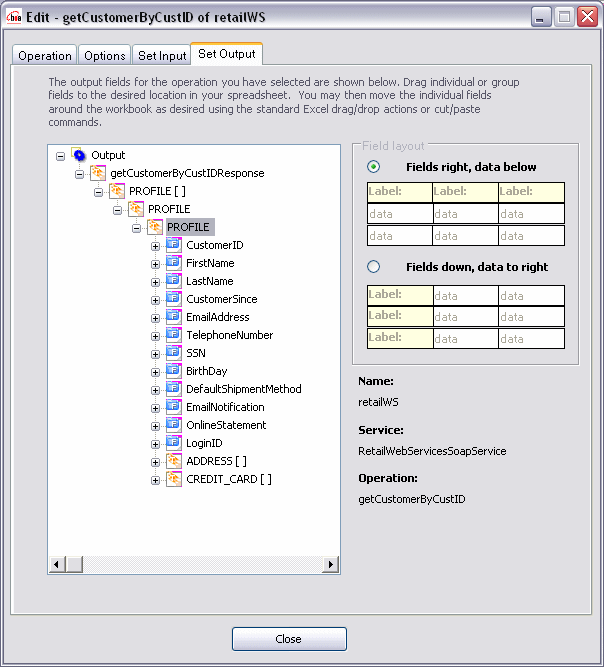604x667 pixels.
Task: Select the CustomerSince tree item
Action: [x=222, y=299]
